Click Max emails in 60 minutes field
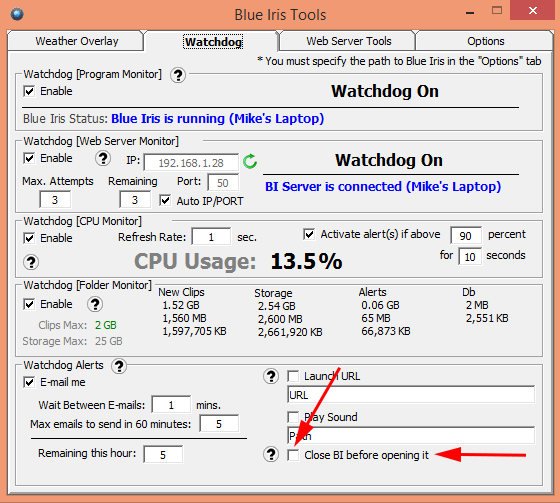The image size is (560, 503). pyautogui.click(x=219, y=424)
